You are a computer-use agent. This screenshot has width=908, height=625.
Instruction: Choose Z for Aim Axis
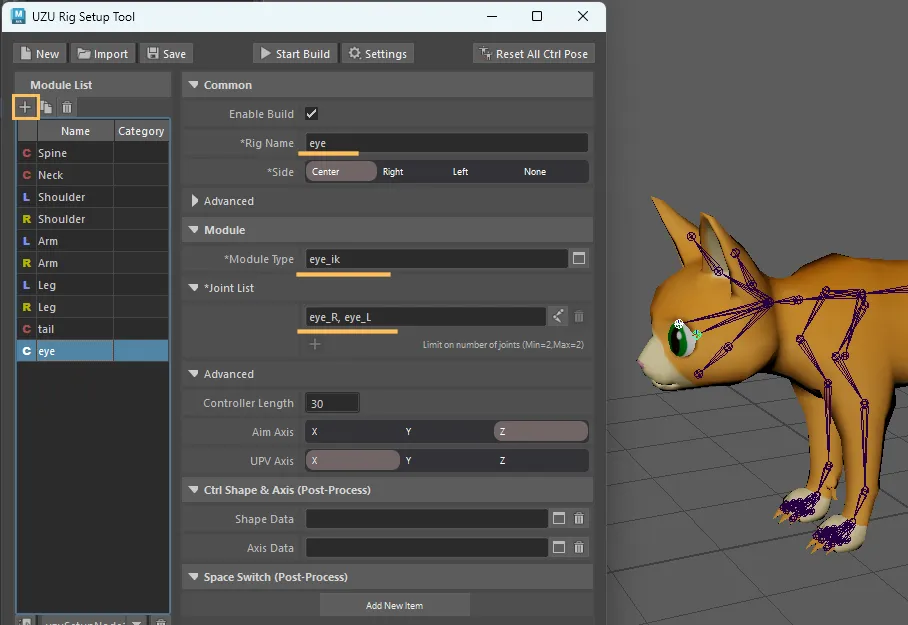(541, 432)
